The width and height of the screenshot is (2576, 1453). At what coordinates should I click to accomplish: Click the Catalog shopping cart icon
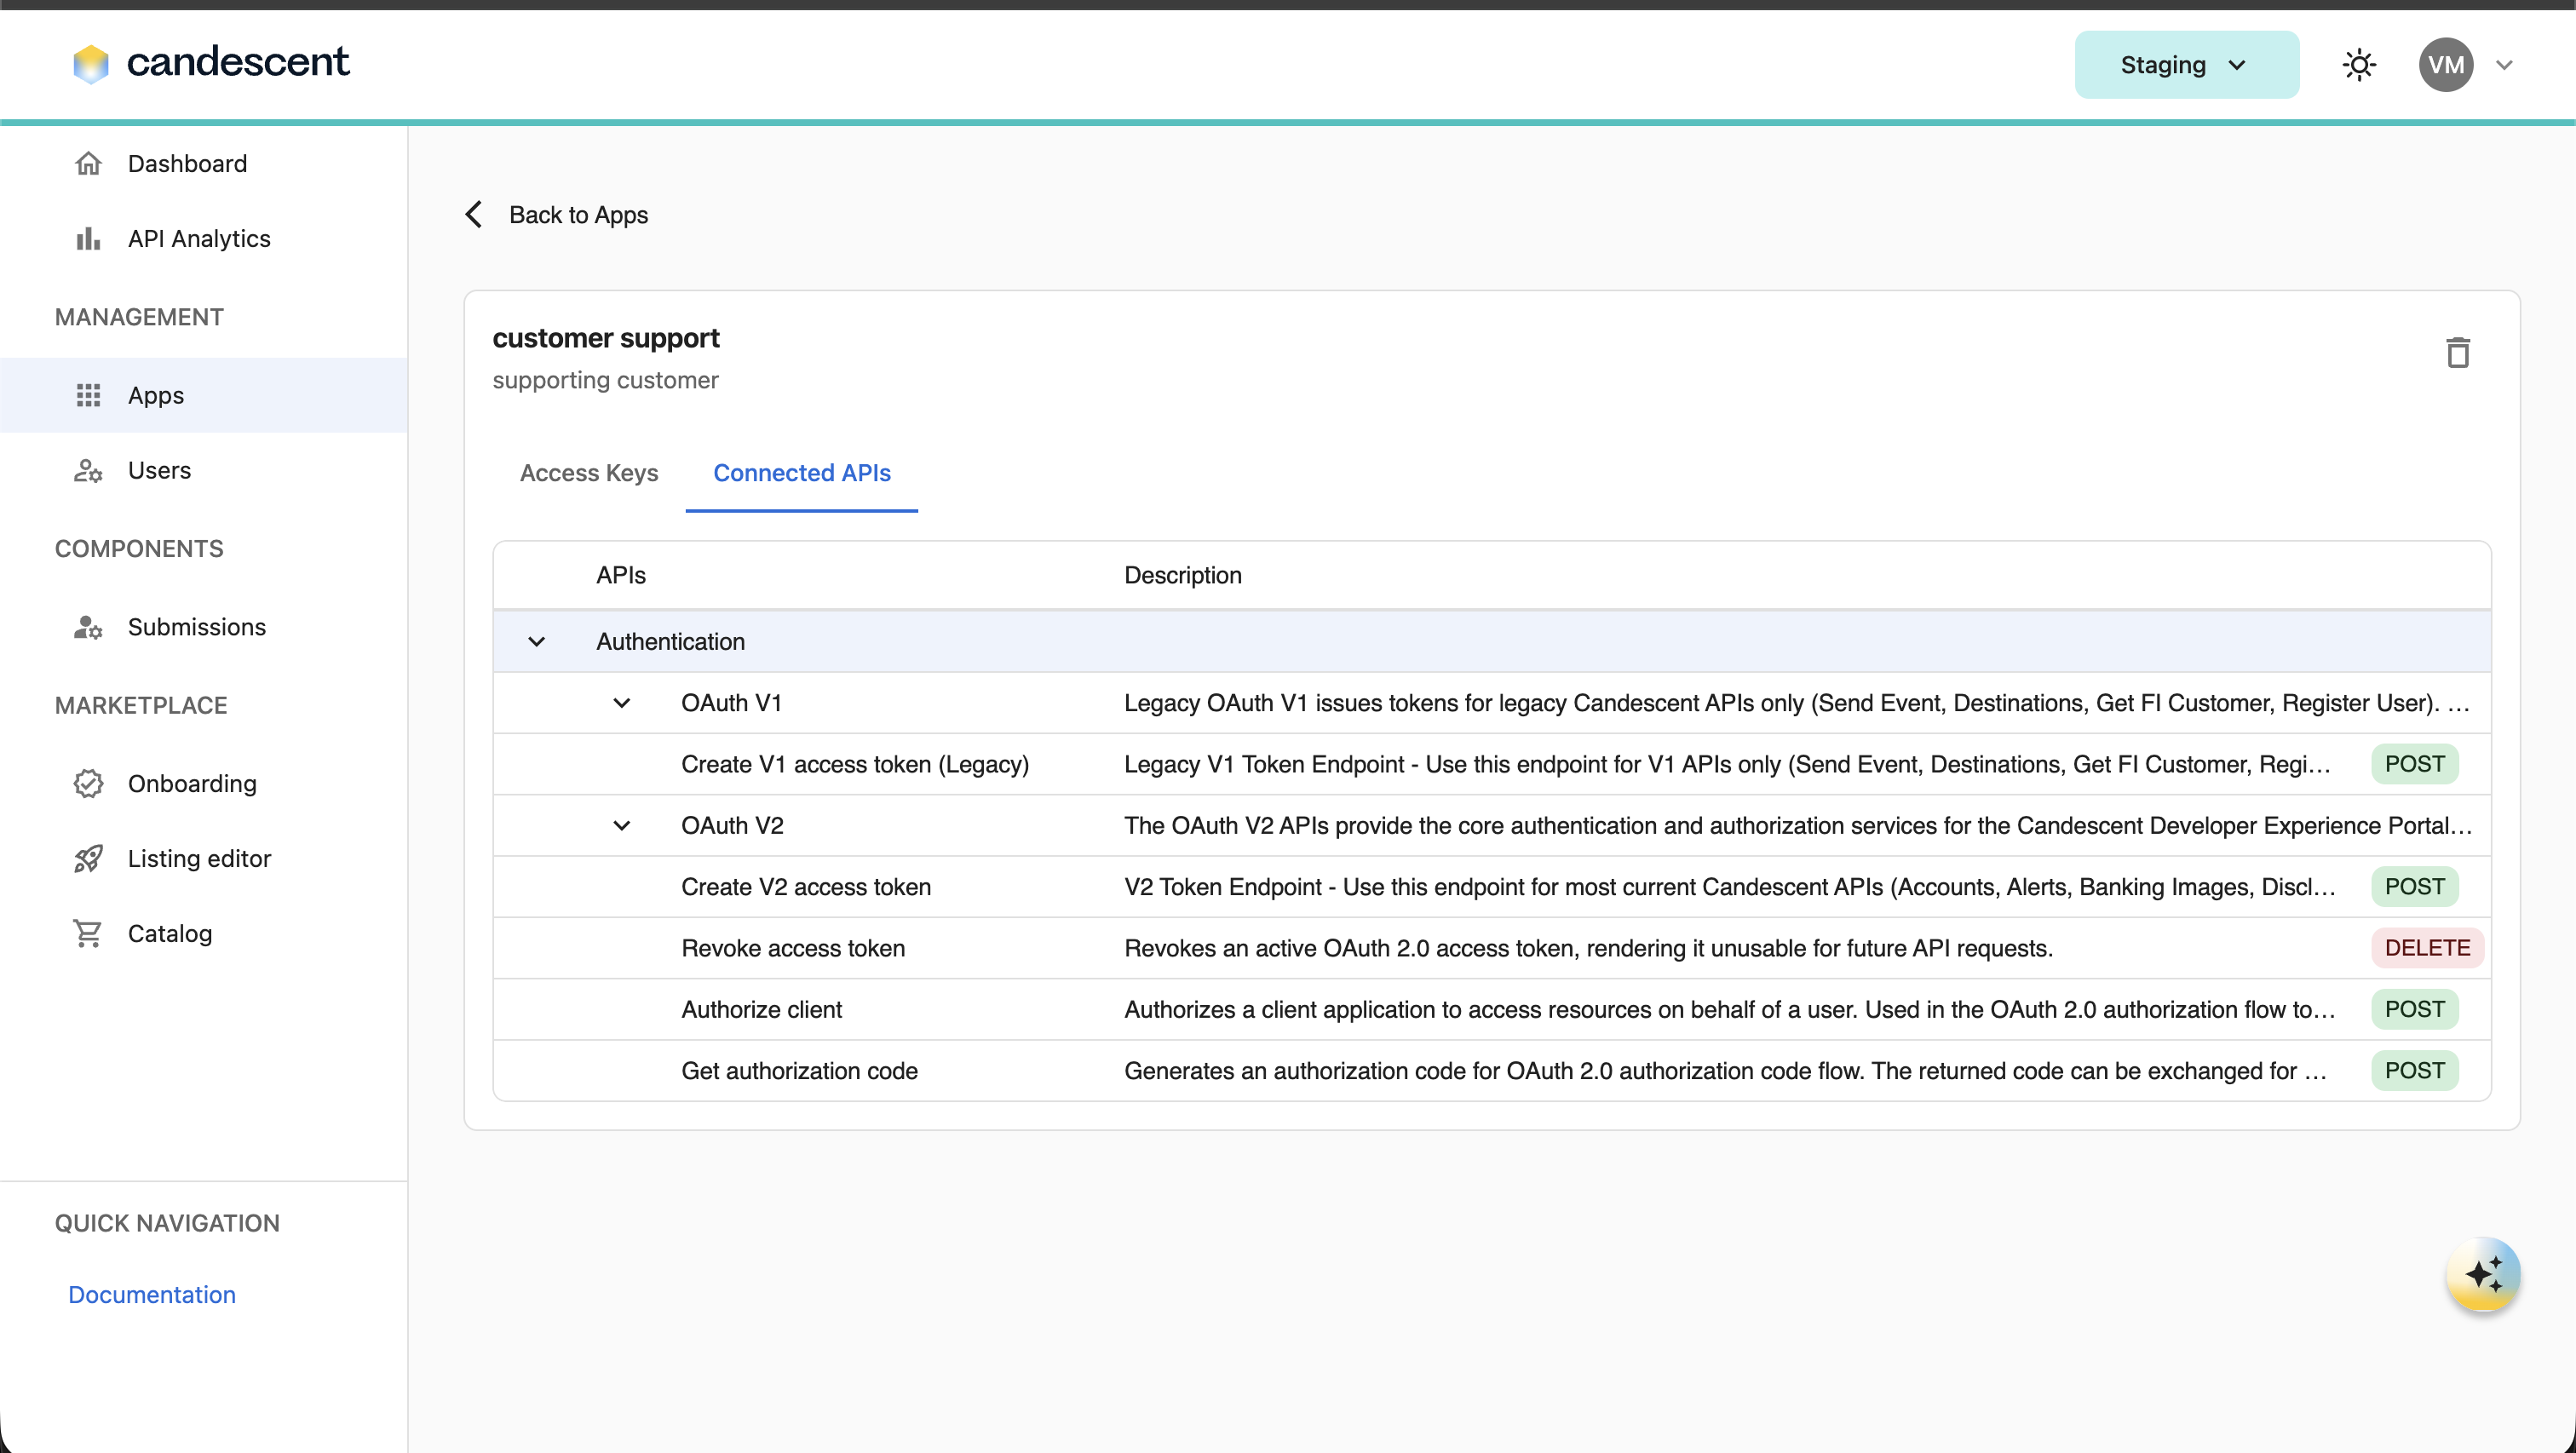pos(88,933)
